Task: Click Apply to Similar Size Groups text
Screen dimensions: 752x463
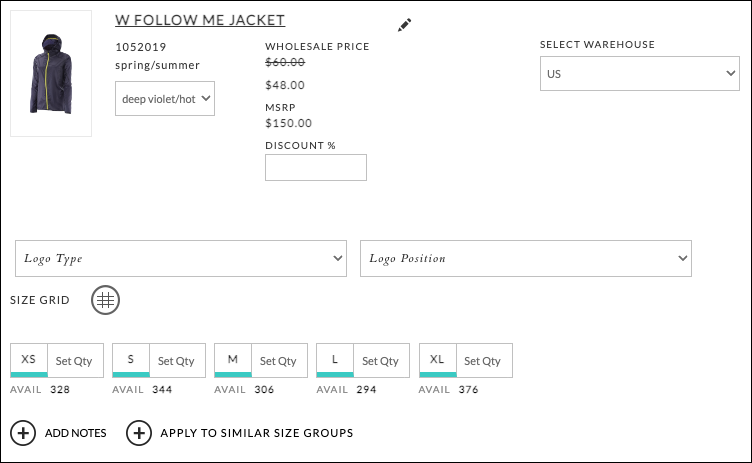Action: 257,433
